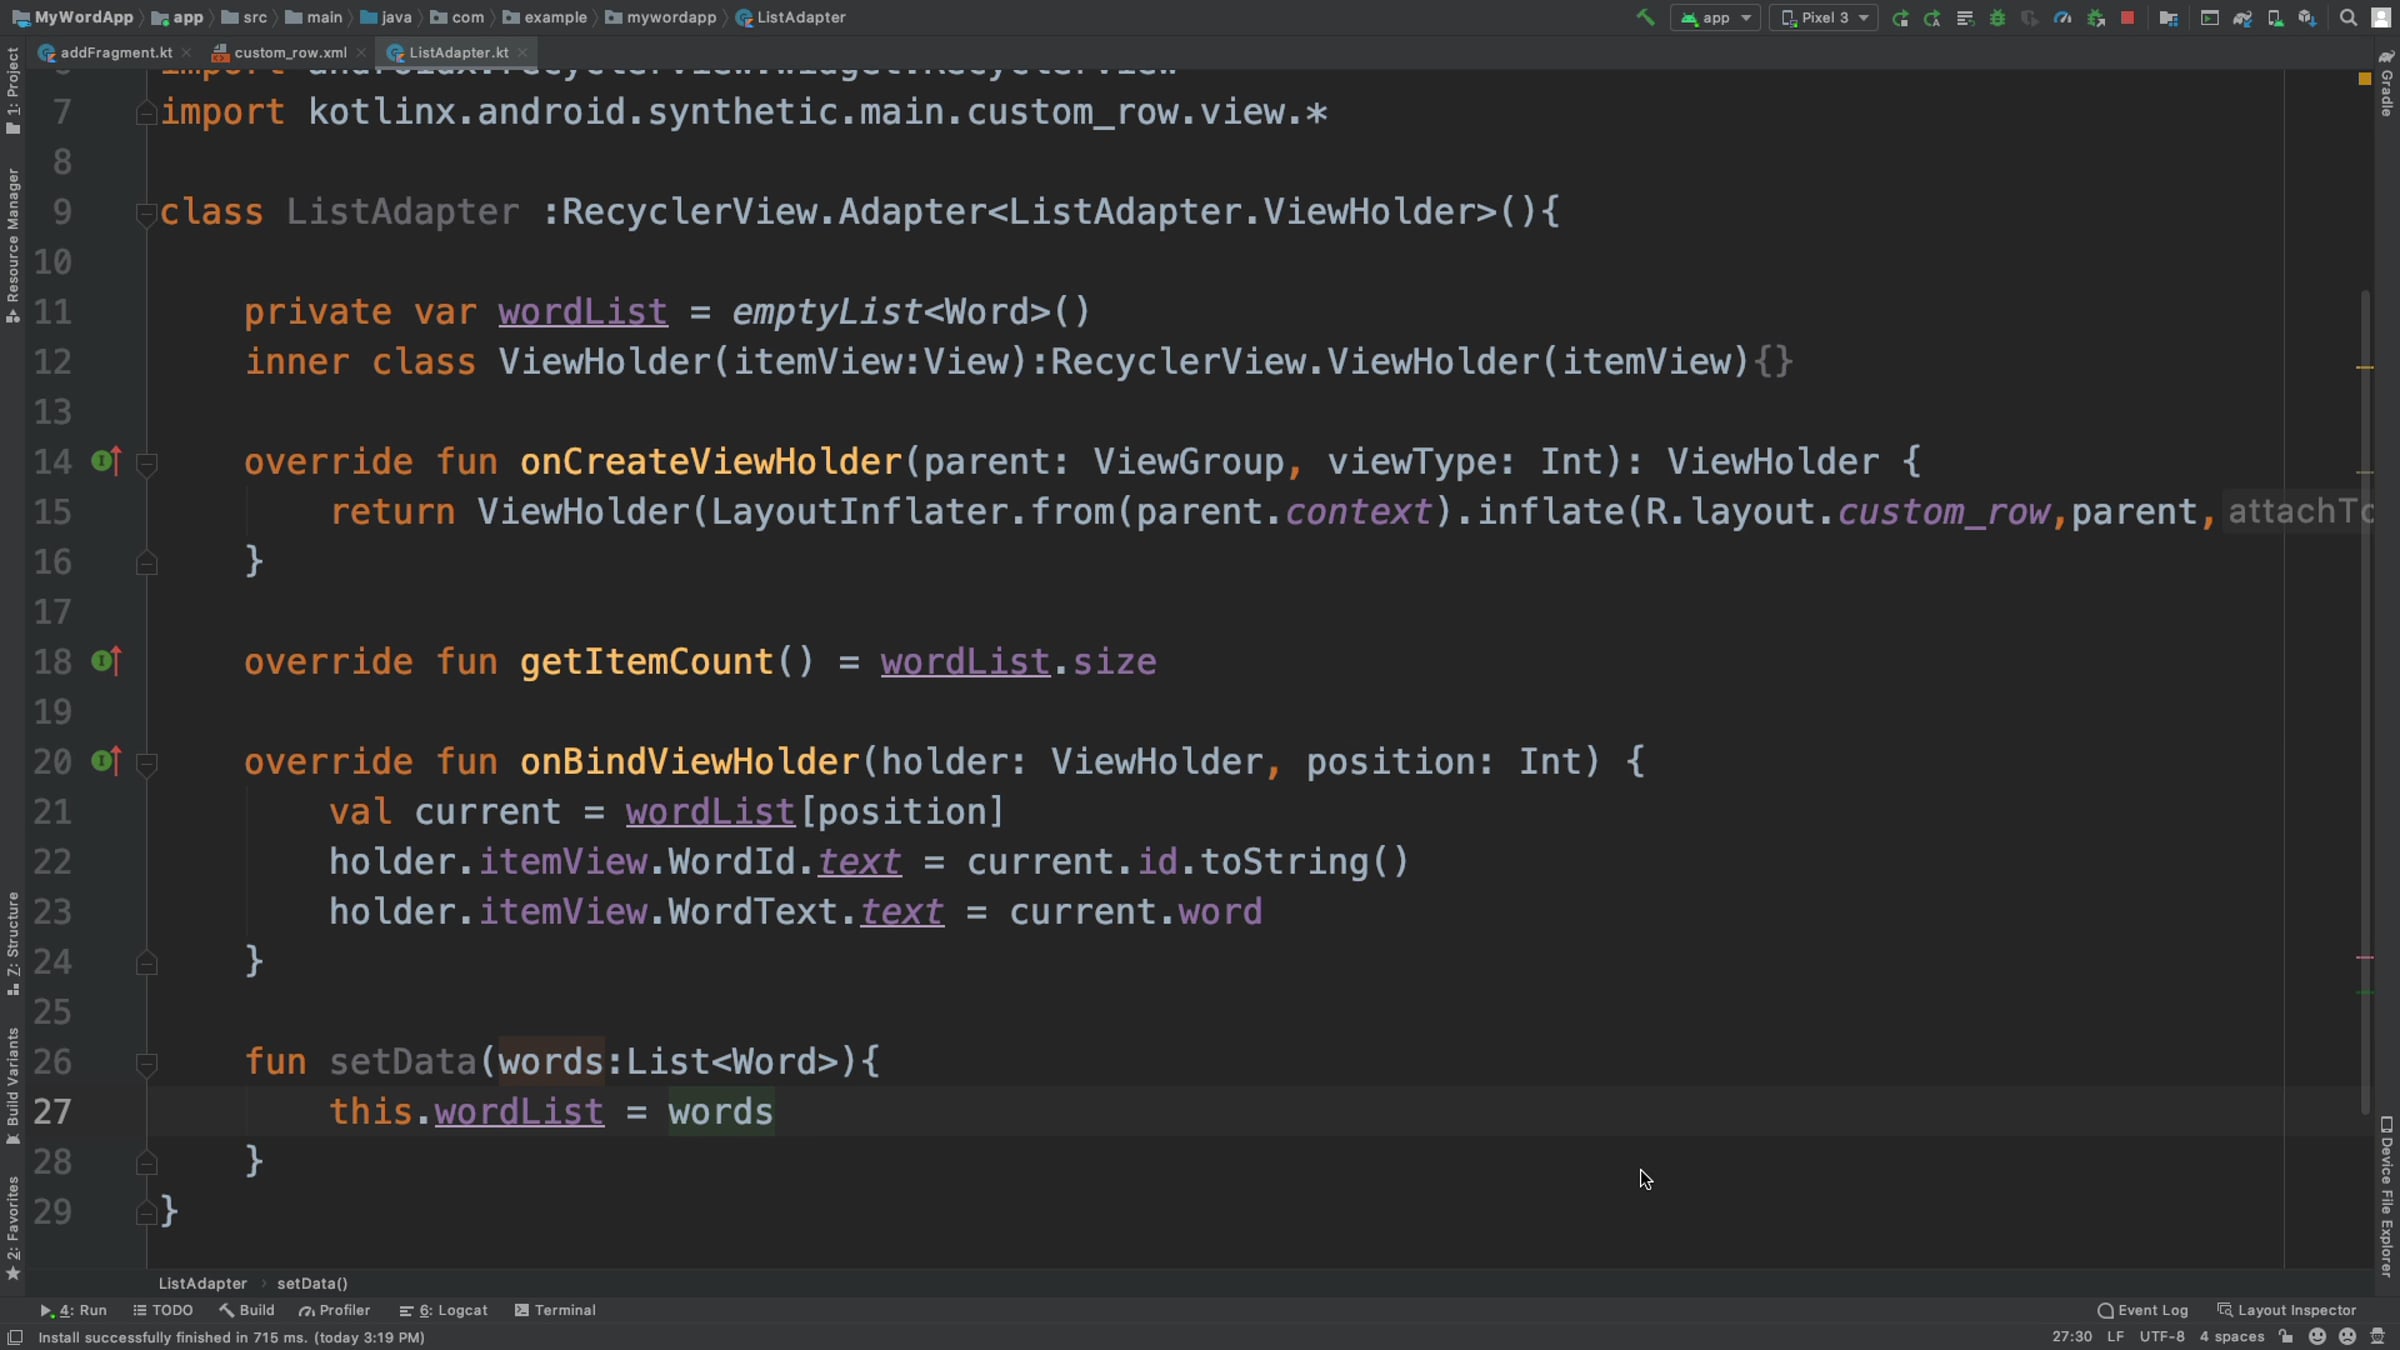
Task: Toggle tool window bars at bottom-left corner
Action: (x=15, y=1337)
